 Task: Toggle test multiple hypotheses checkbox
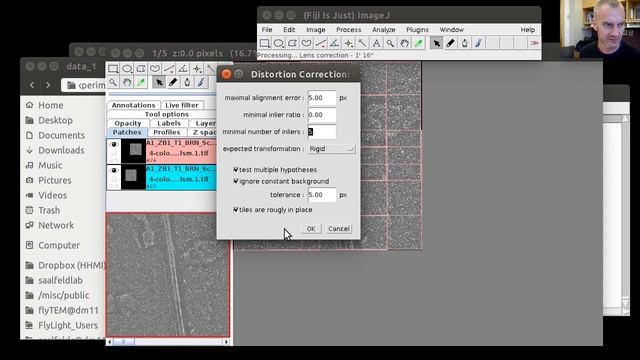coord(236,169)
